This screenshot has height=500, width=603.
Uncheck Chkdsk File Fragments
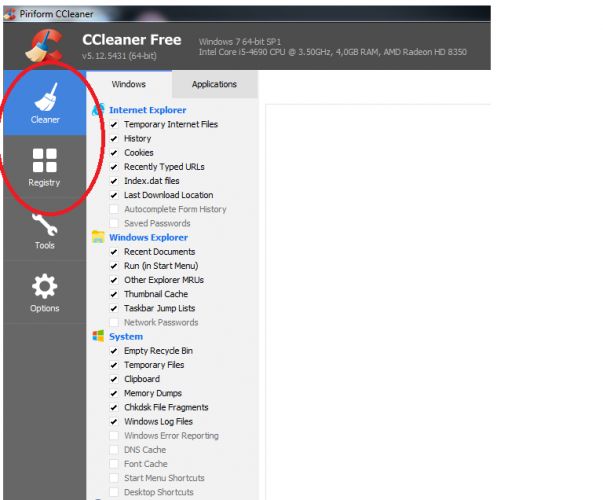click(114, 407)
